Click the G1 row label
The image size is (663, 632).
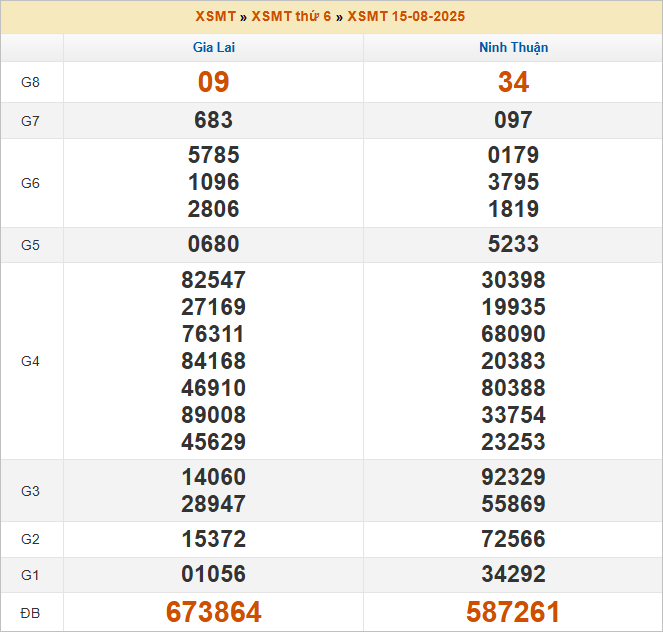(x=30, y=575)
